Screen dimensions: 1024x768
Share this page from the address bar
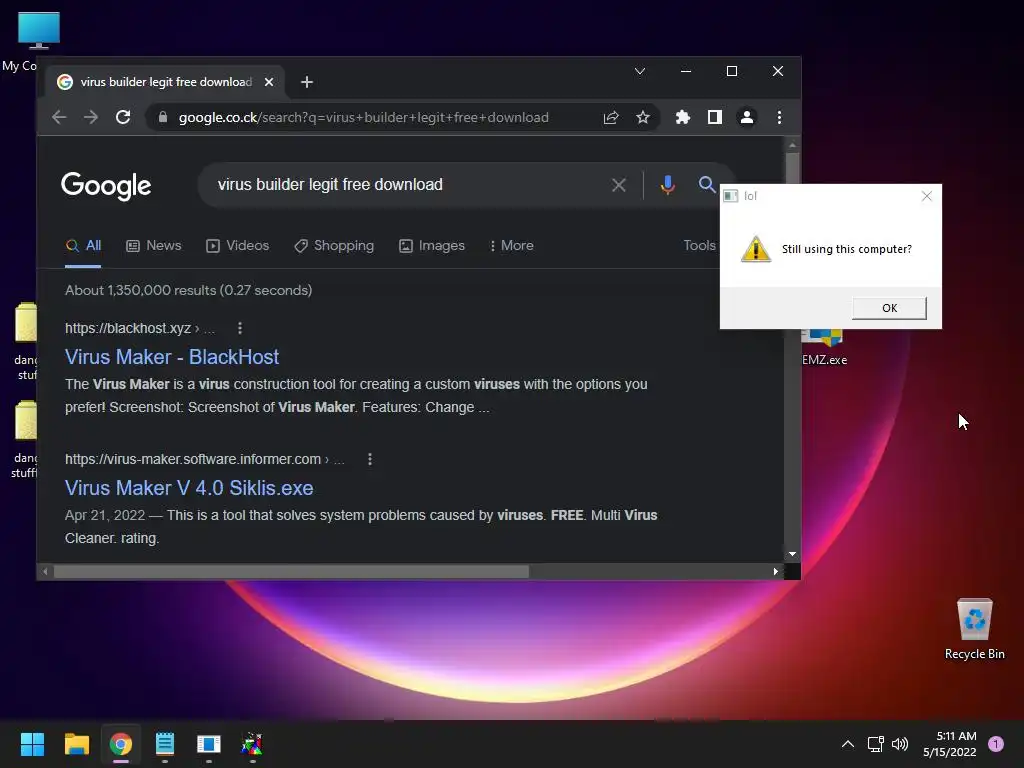coord(611,118)
